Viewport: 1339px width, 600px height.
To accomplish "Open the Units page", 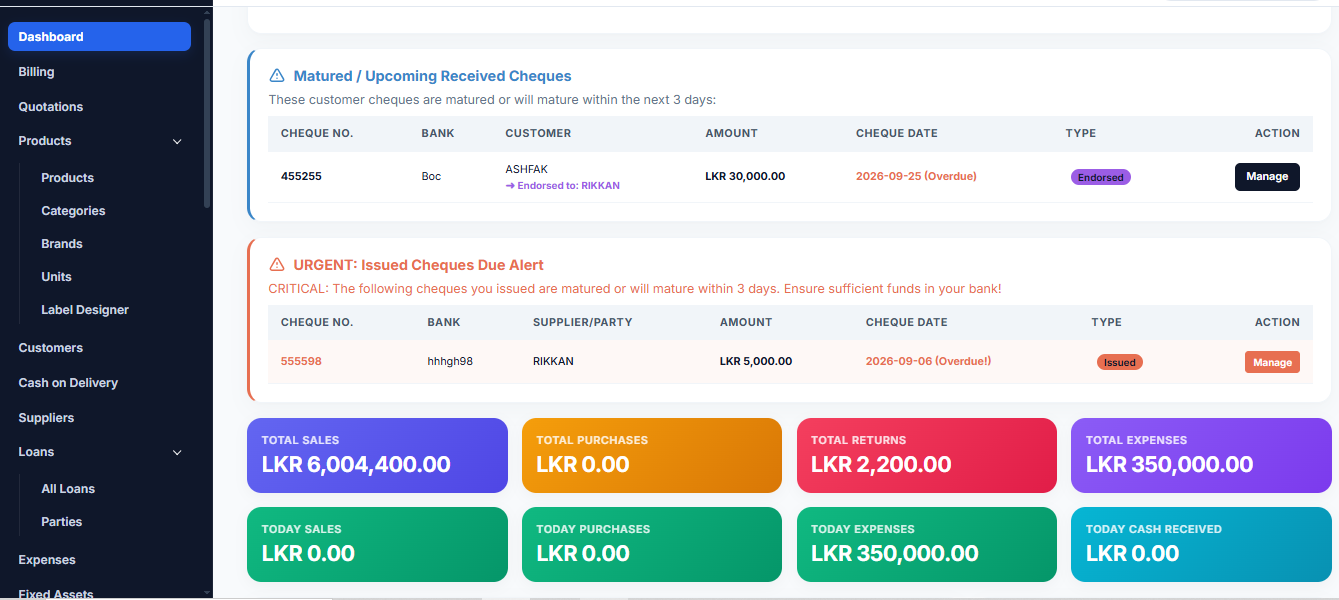I will pyautogui.click(x=56, y=277).
